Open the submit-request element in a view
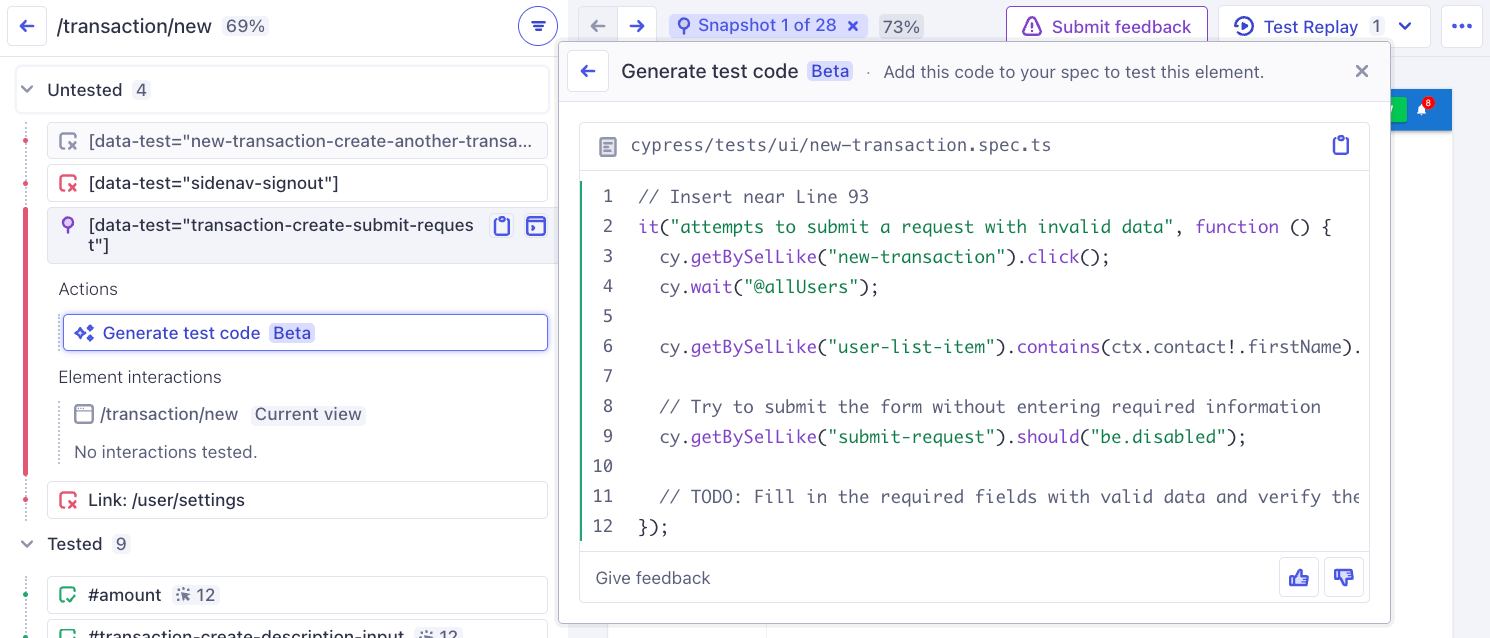Screen dimensions: 1490x638 536,228
